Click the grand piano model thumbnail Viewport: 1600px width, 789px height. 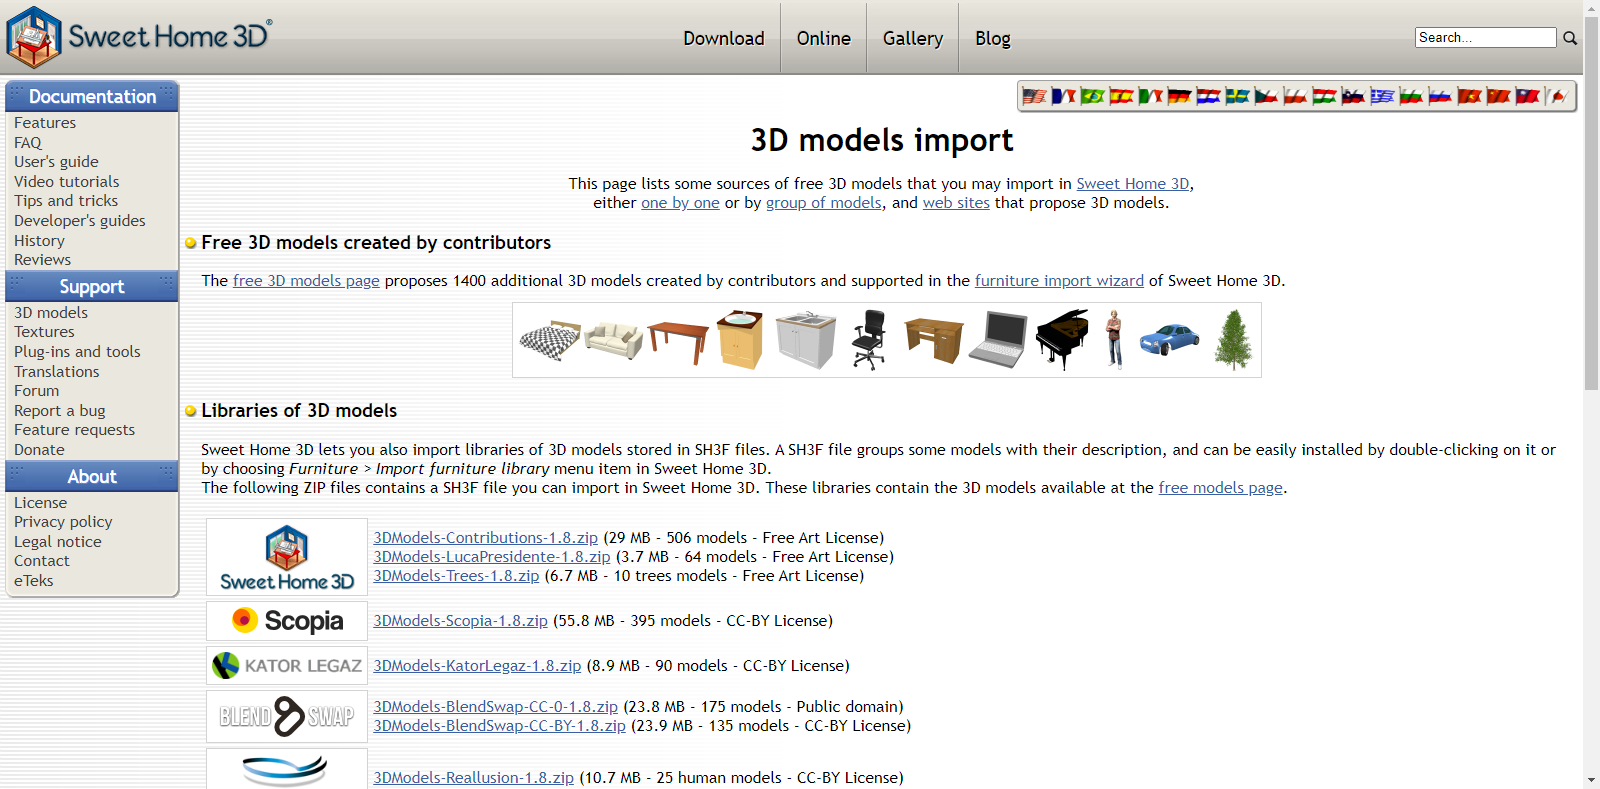pyautogui.click(x=1061, y=339)
